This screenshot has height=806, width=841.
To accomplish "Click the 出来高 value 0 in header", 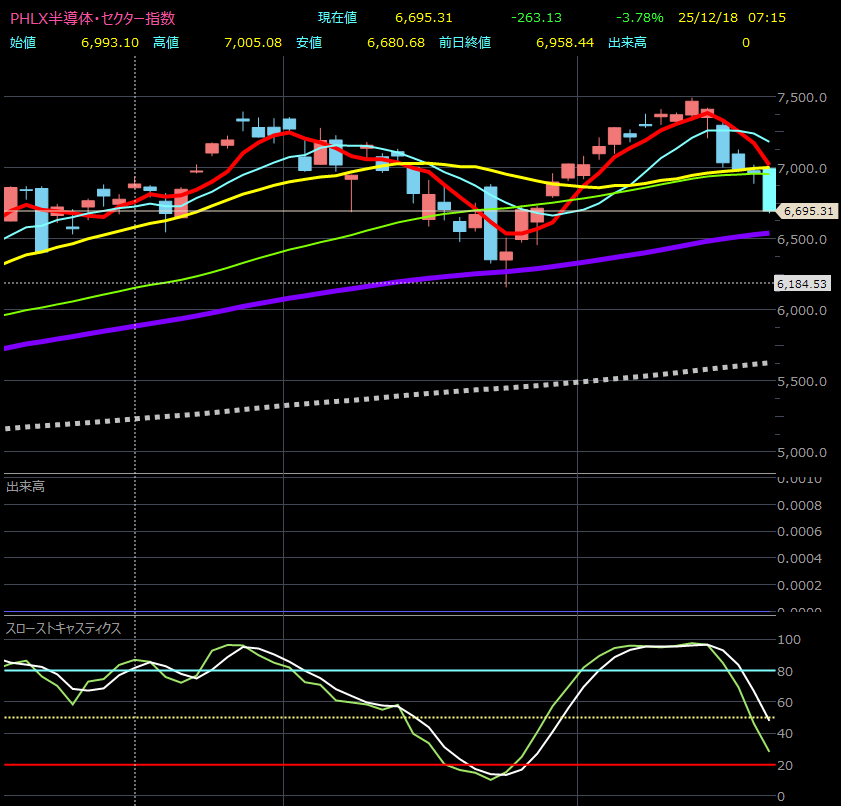I will tap(745, 42).
